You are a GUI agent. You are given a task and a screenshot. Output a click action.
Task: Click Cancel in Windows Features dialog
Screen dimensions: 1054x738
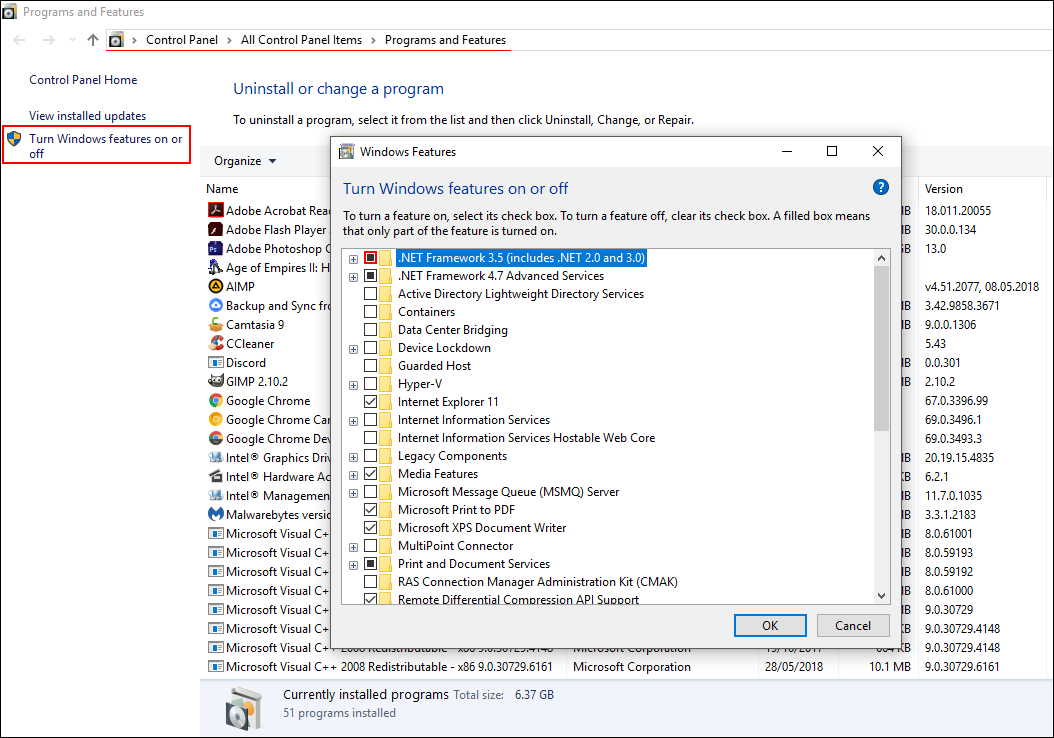[x=853, y=626]
